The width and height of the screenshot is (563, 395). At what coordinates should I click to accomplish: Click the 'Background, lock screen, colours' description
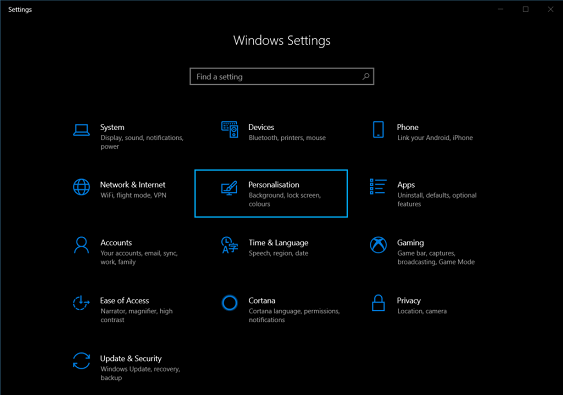tap(285, 200)
